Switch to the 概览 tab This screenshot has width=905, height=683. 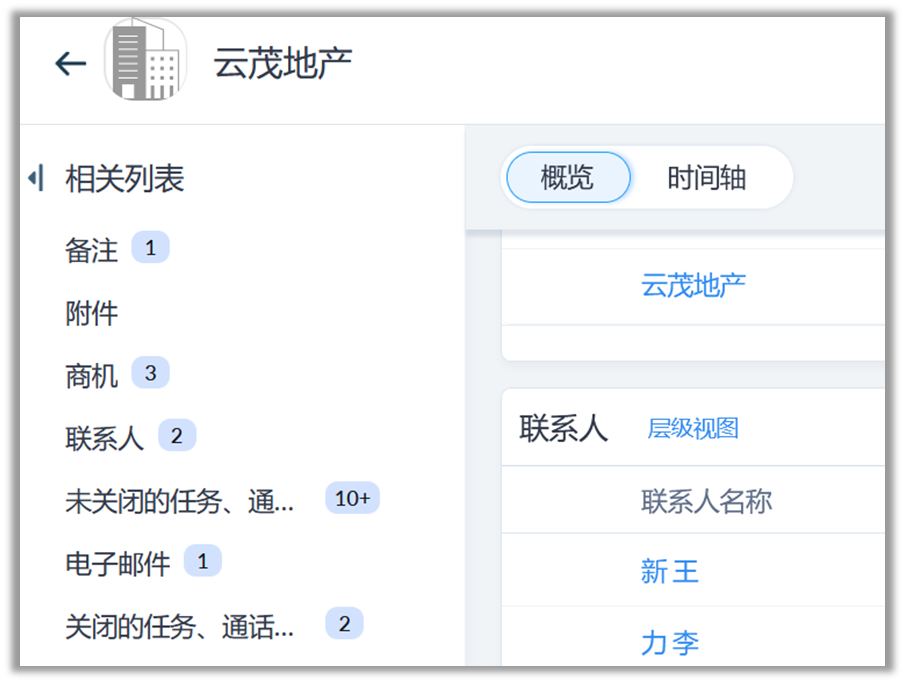coord(567,179)
